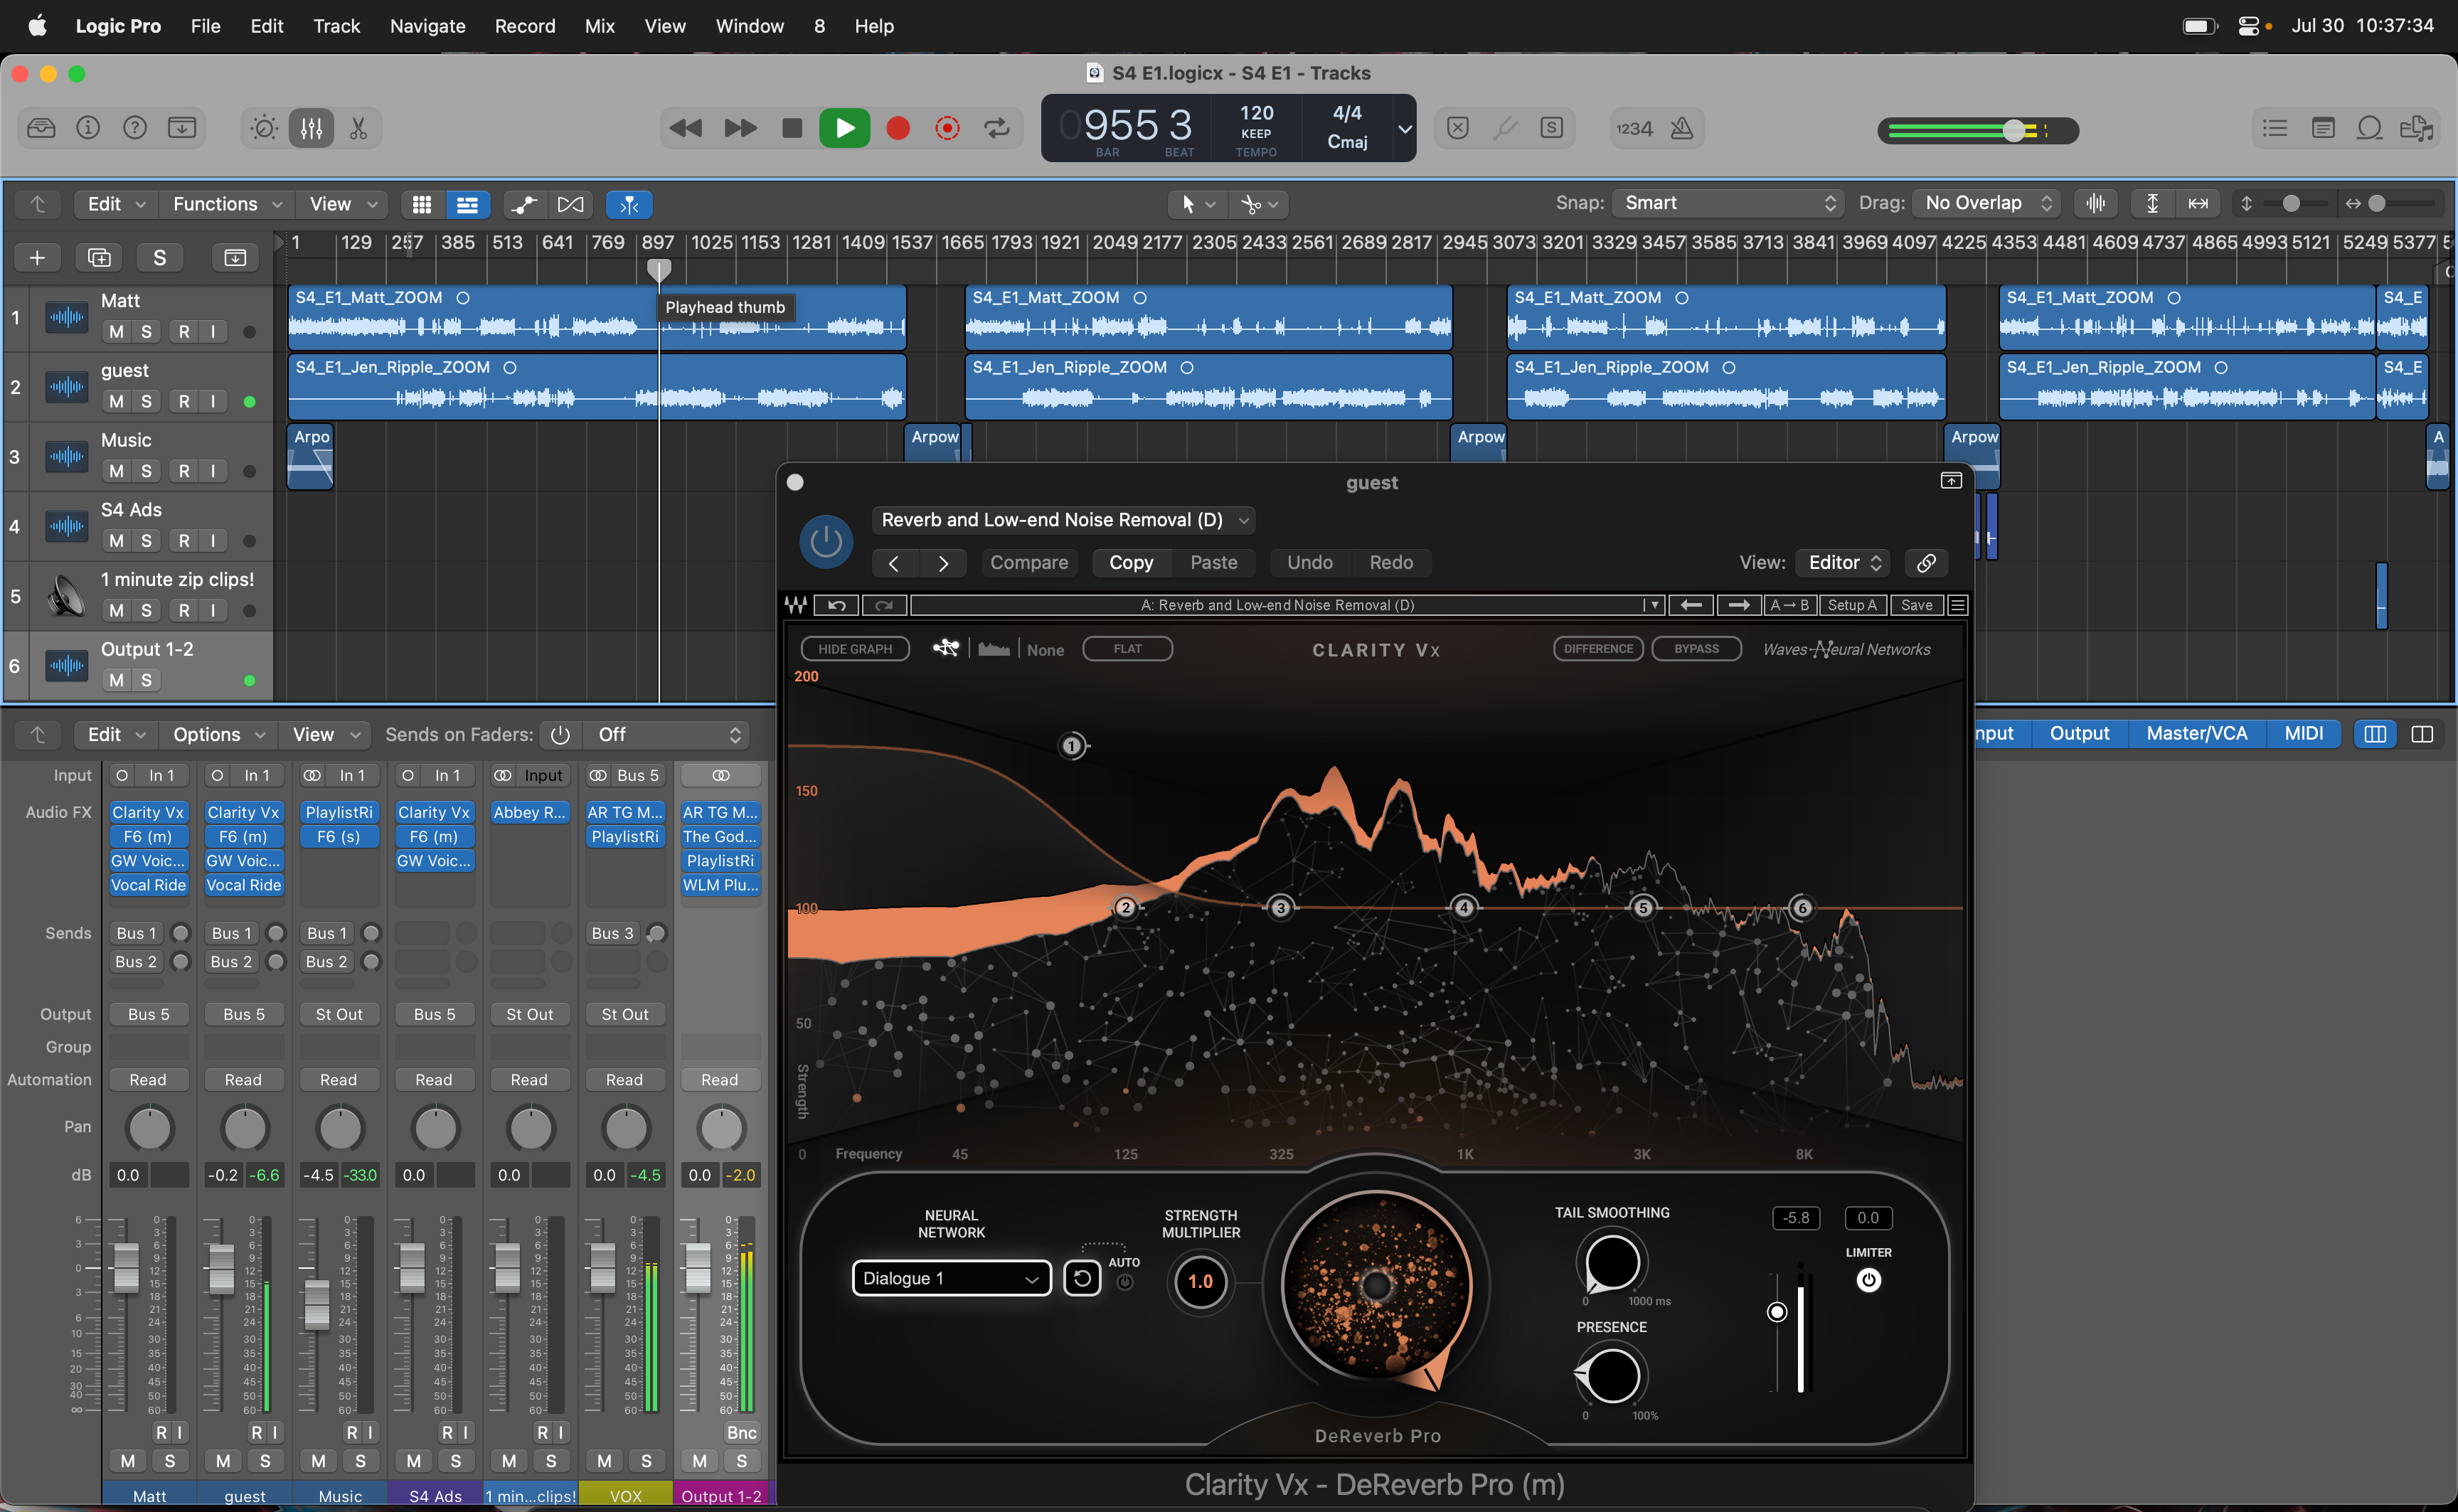
Task: Click the TAIL SMOOTHING knob
Action: 1611,1262
